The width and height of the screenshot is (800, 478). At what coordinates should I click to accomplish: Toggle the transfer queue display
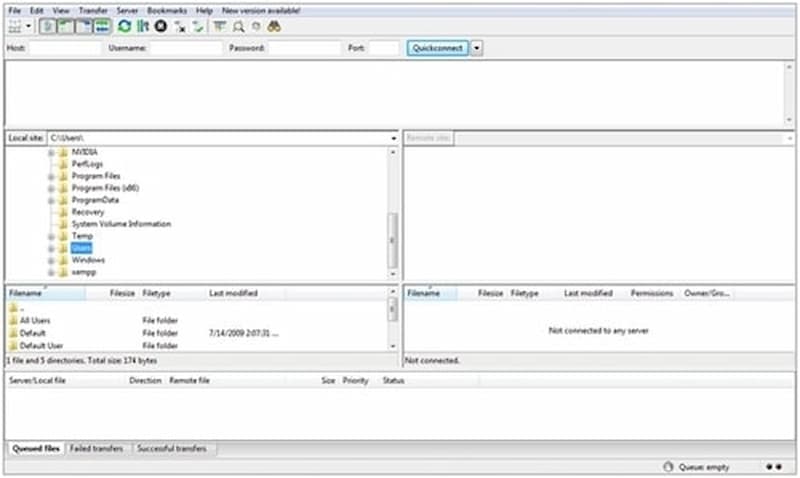102,26
